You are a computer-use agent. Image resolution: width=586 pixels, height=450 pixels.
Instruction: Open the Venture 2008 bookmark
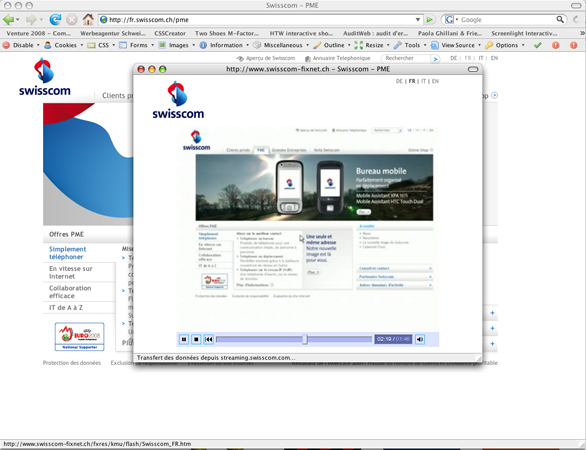pyautogui.click(x=38, y=33)
